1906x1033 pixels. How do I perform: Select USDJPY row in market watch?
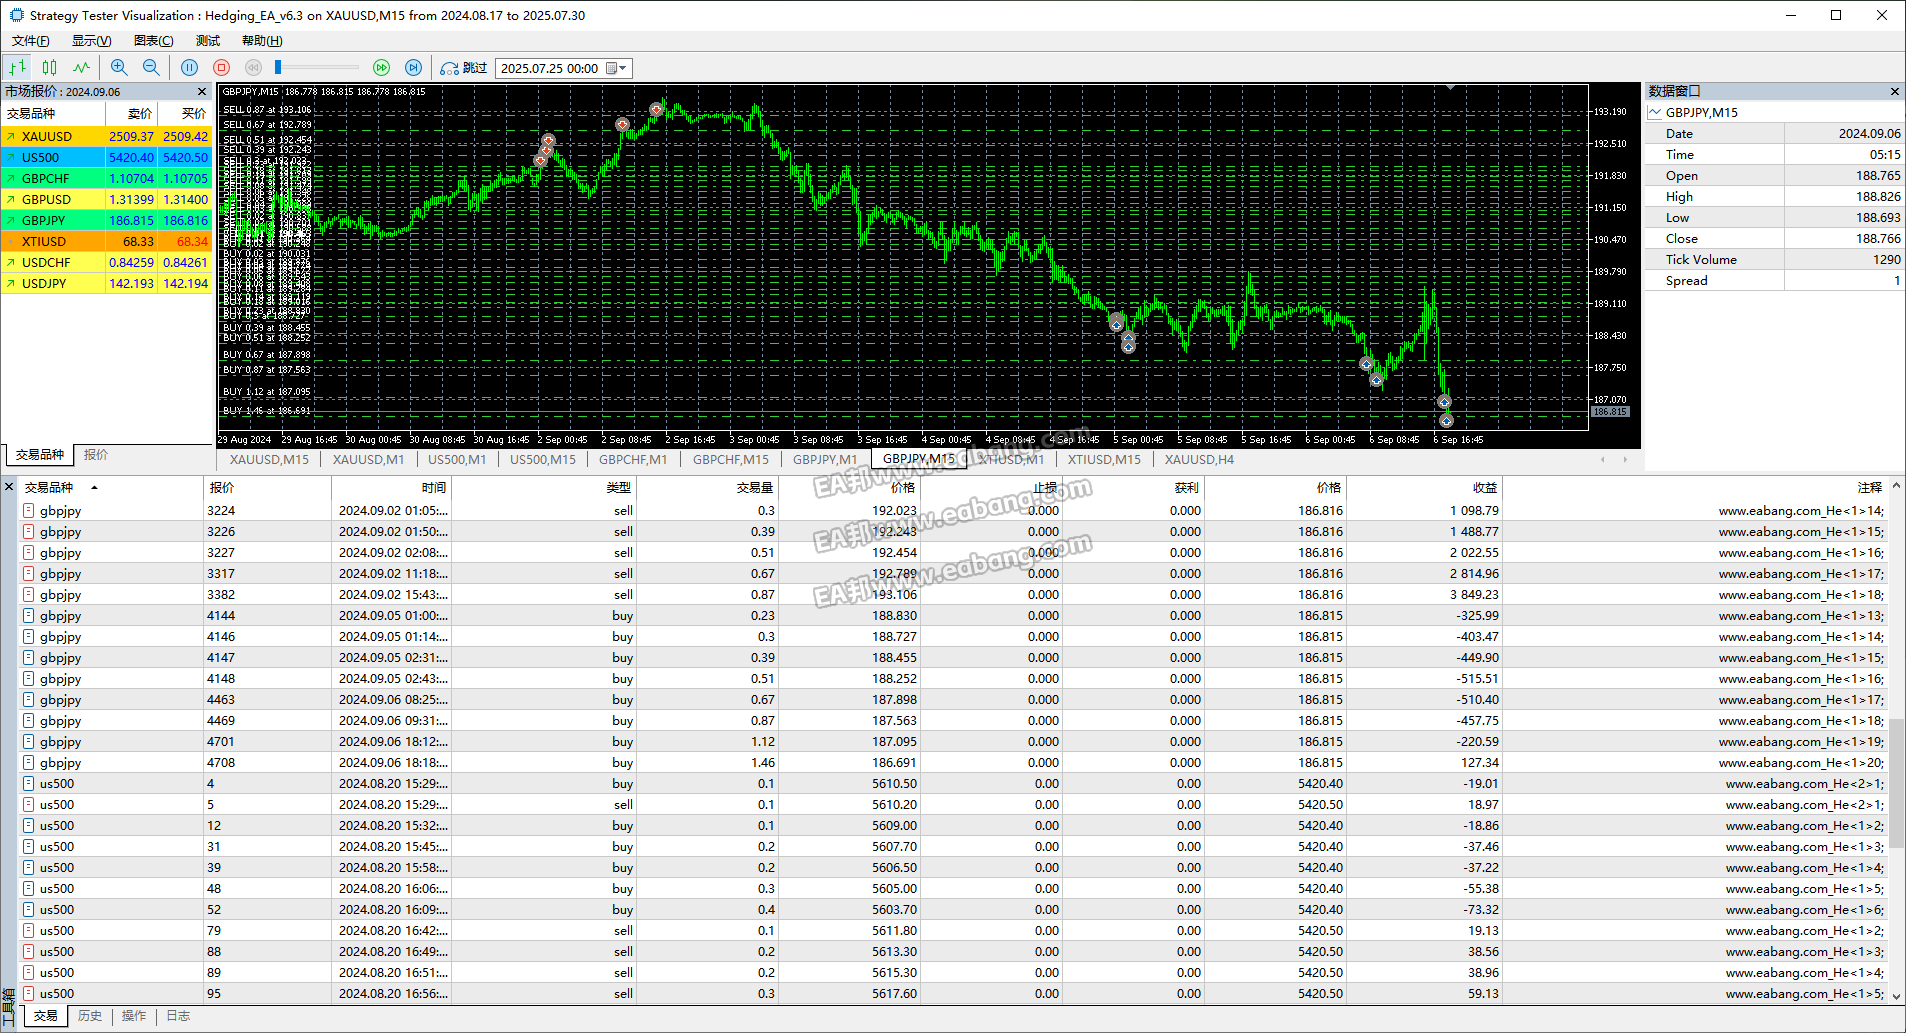107,283
